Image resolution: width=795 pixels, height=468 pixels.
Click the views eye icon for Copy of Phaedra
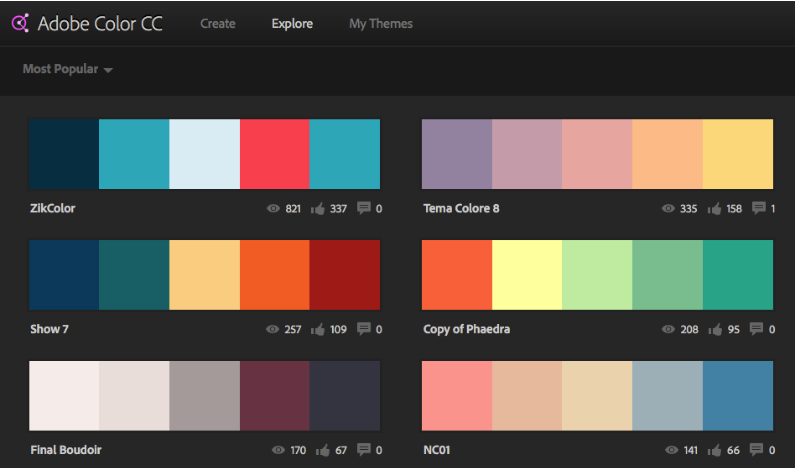click(x=668, y=330)
